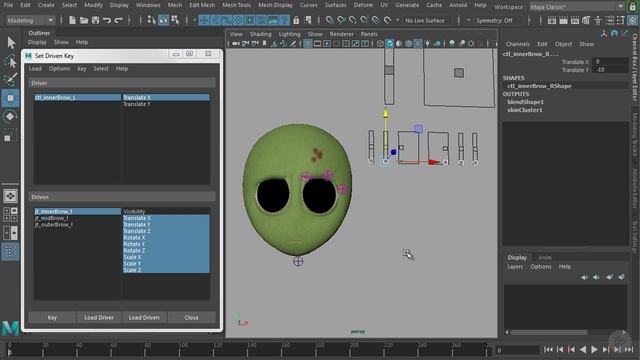This screenshot has height=360, width=640.
Task: Select the arrow Select tool in toolbox
Action: point(11,42)
